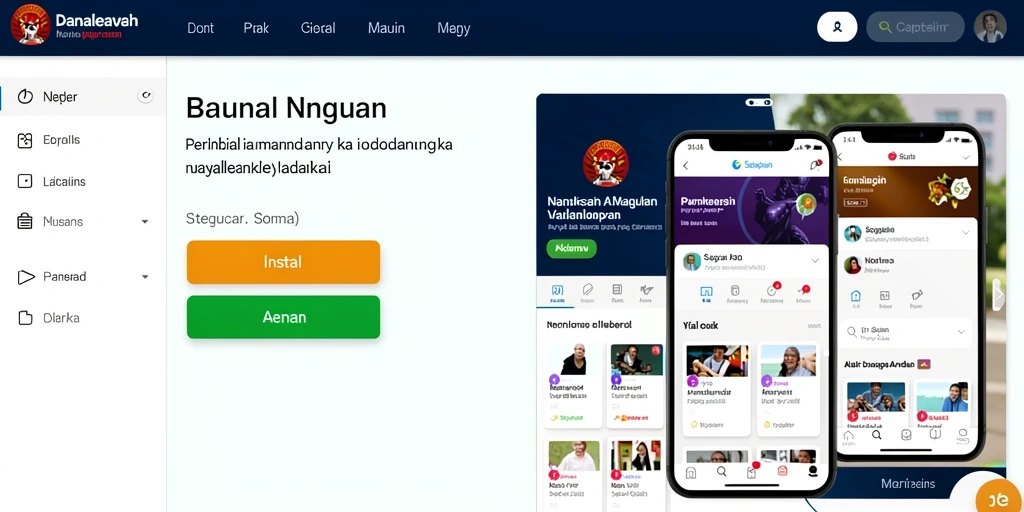Open the Prak navigation item

click(256, 28)
